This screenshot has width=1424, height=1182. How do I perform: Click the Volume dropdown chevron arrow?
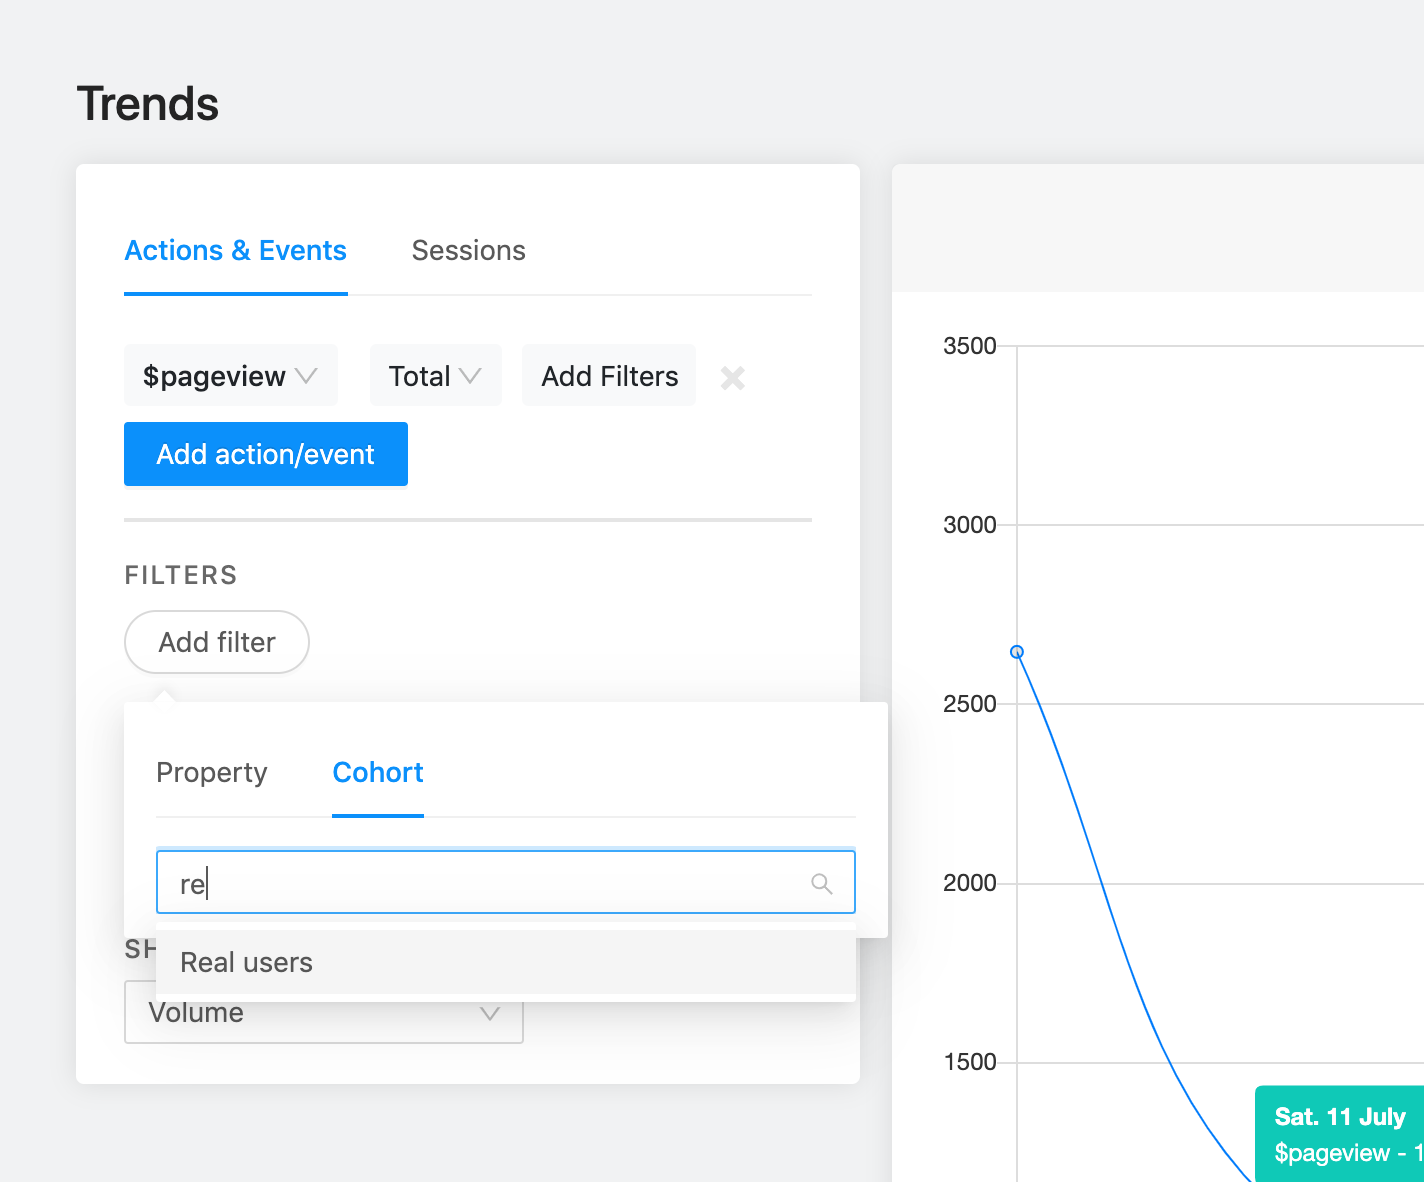tap(490, 1014)
